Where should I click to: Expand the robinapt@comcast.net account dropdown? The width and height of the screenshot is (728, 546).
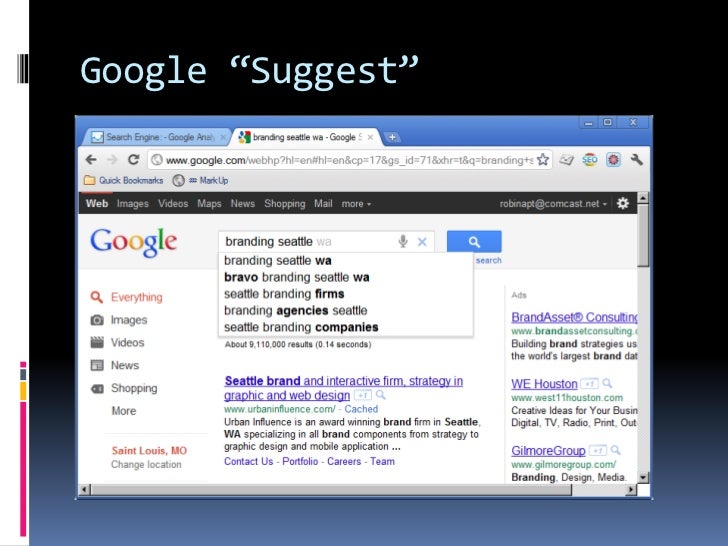click(x=553, y=203)
